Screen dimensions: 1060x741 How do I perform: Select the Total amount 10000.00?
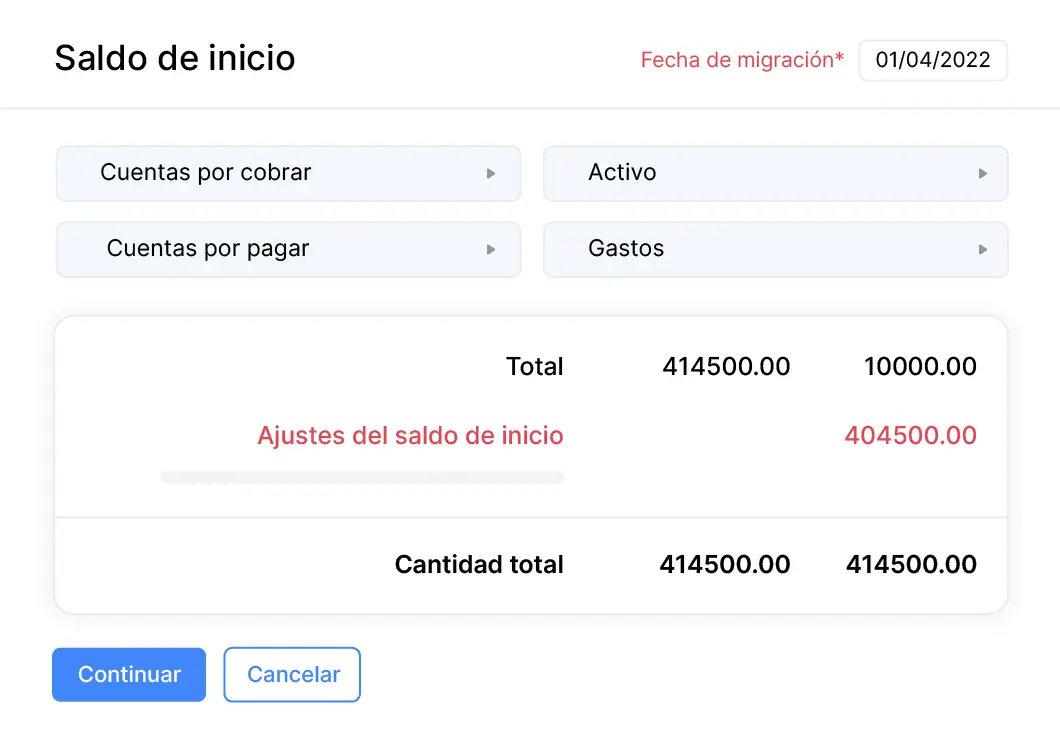[x=920, y=367]
